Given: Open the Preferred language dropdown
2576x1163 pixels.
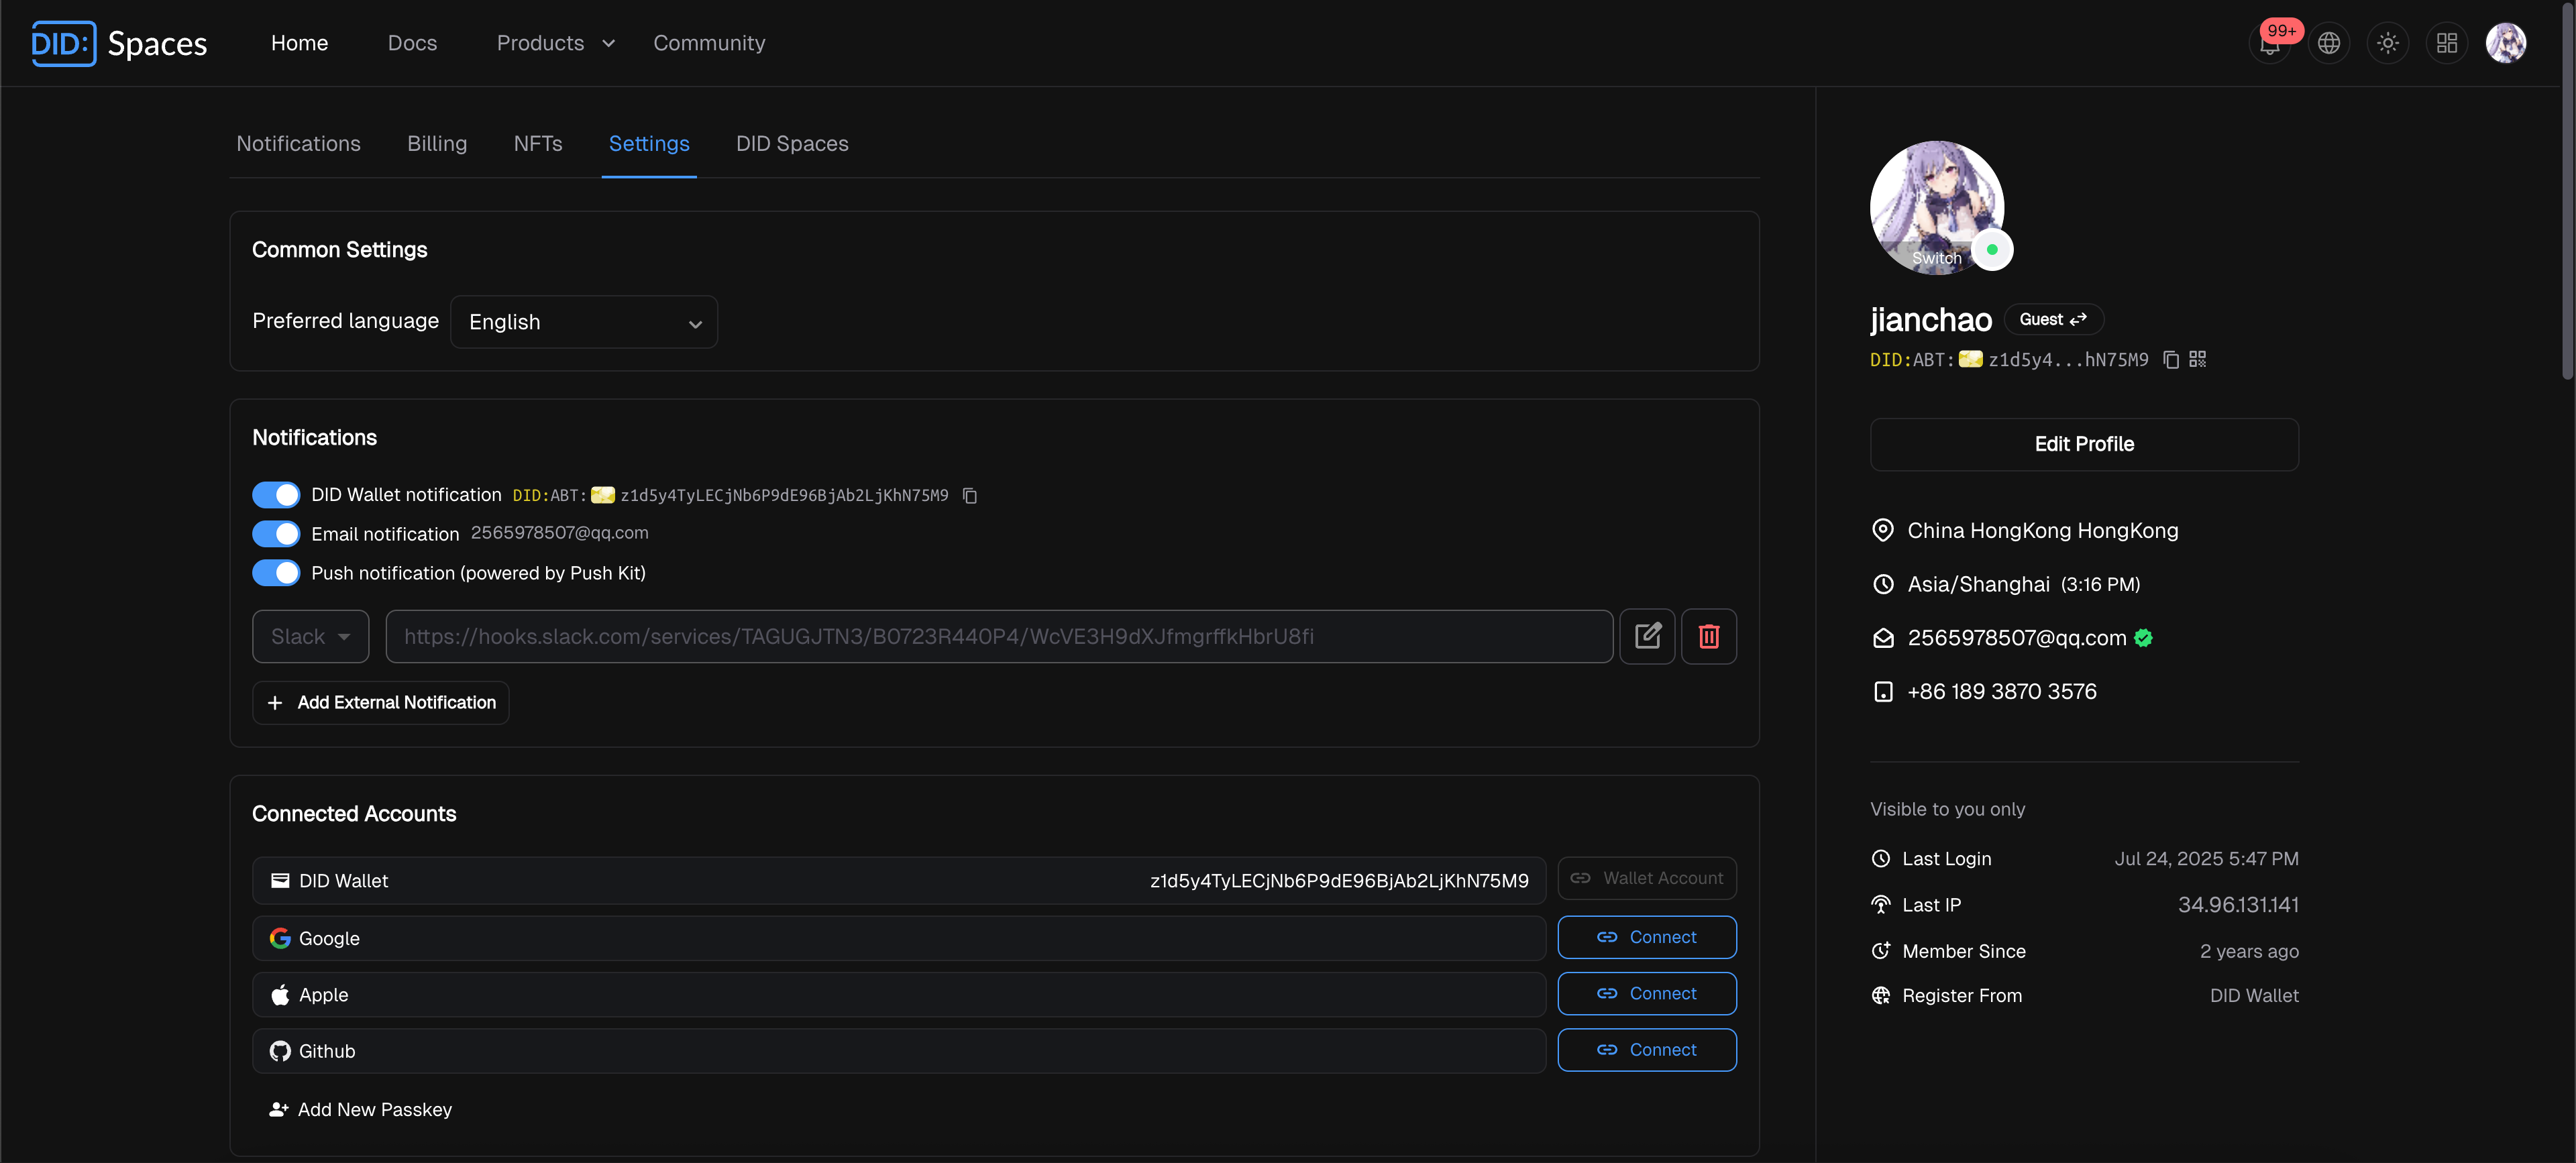Looking at the screenshot, I should pos(584,322).
